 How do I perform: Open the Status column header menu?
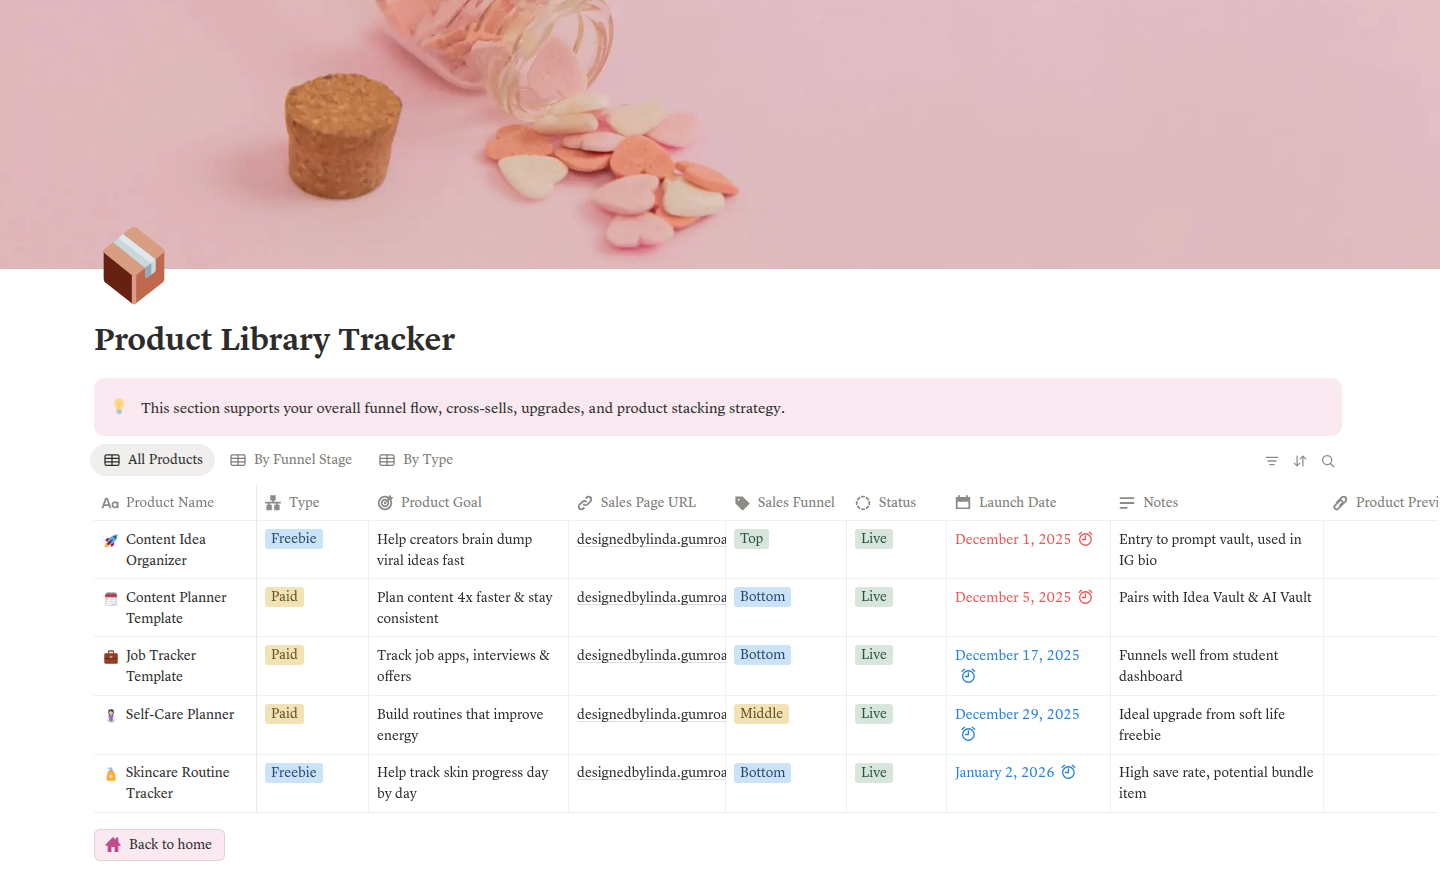click(896, 503)
